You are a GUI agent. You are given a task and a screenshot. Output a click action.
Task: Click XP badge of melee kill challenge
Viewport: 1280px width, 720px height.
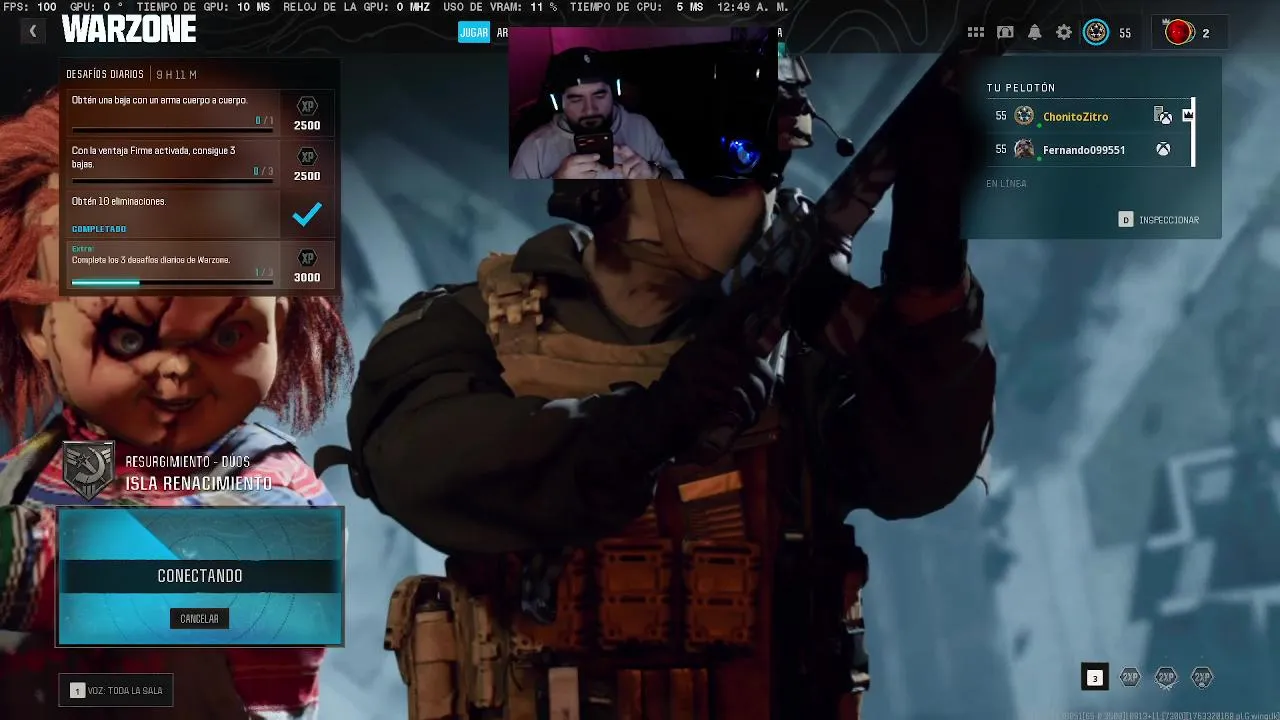tap(307, 106)
